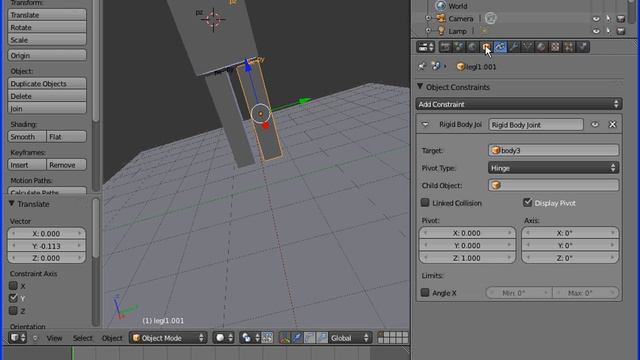Open the Select menu in viewport header
This screenshot has width=640, height=360.
(82, 338)
